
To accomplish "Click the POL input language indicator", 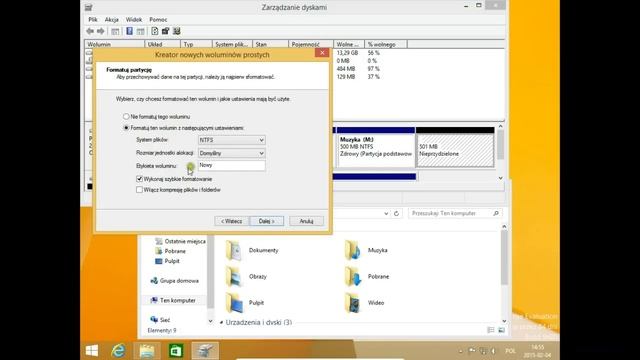I will [511, 351].
